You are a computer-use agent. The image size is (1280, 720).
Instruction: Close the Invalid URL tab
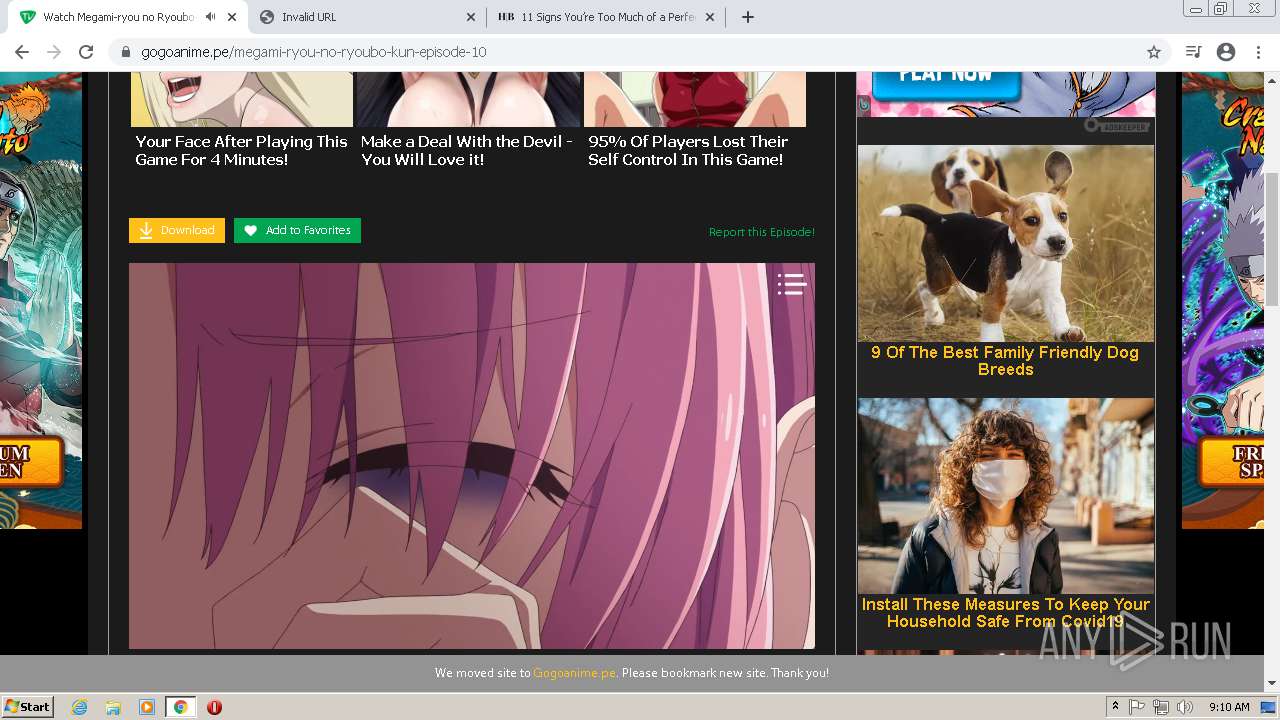[471, 17]
